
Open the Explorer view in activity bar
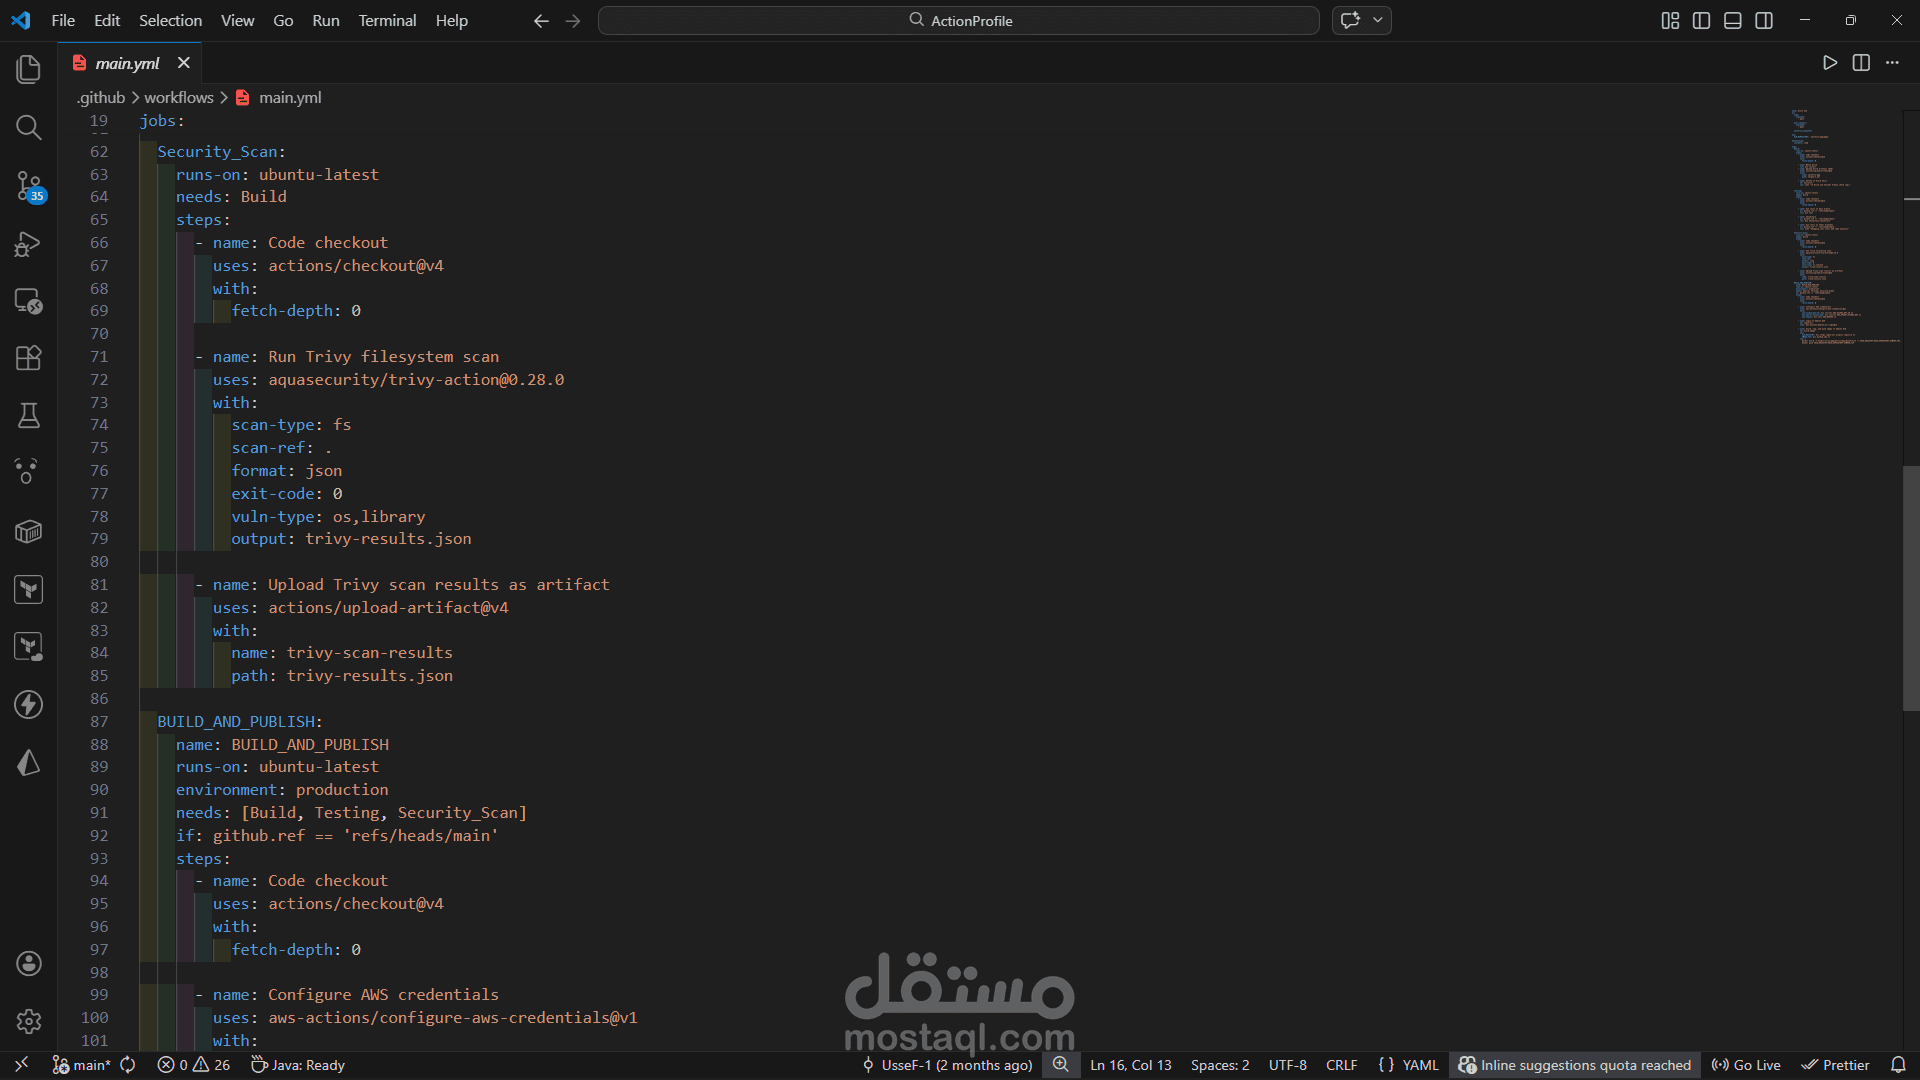(x=28, y=69)
